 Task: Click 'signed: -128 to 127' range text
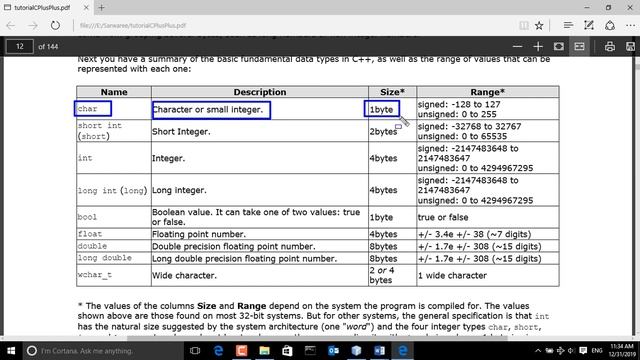[x=459, y=104]
